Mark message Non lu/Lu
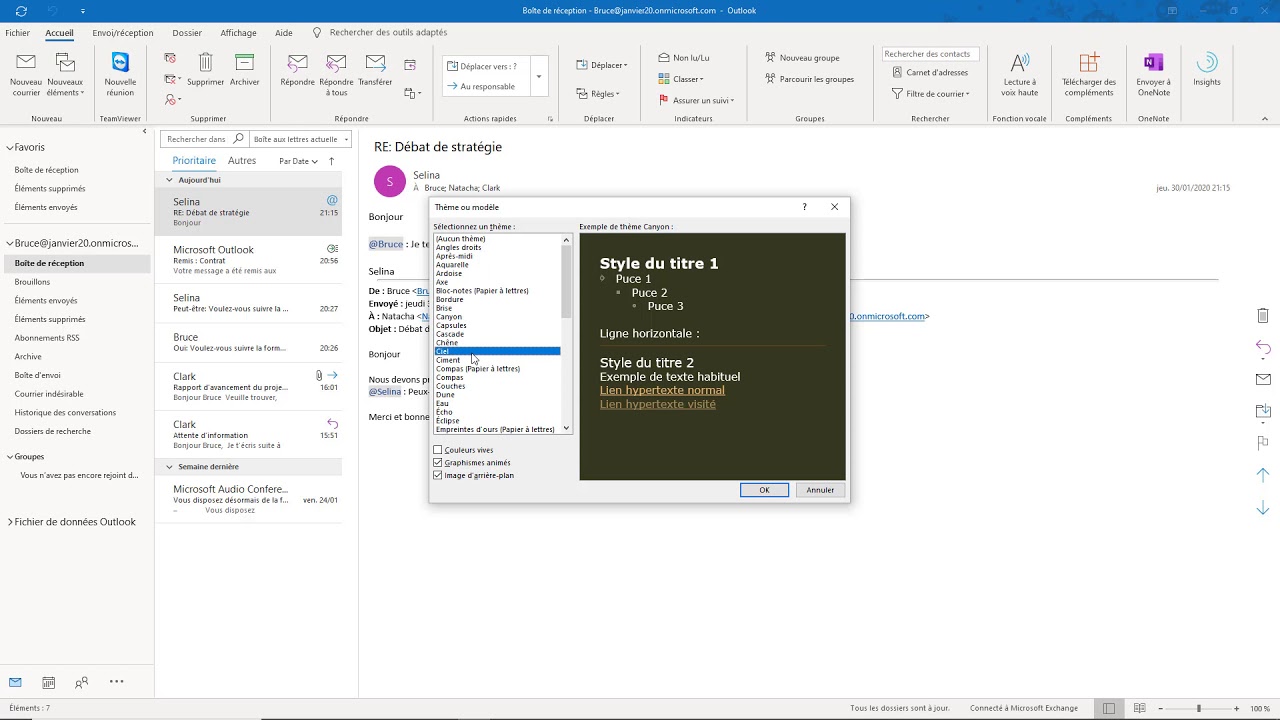This screenshot has height=720, width=1280. 684,58
